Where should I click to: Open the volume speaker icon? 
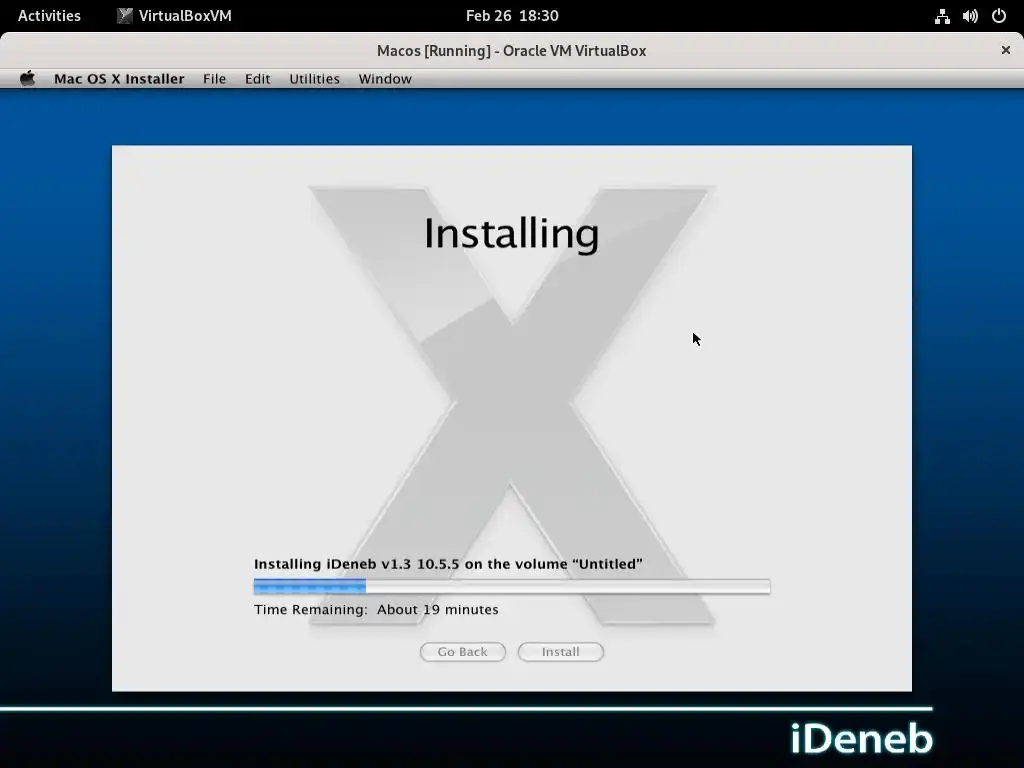[970, 16]
